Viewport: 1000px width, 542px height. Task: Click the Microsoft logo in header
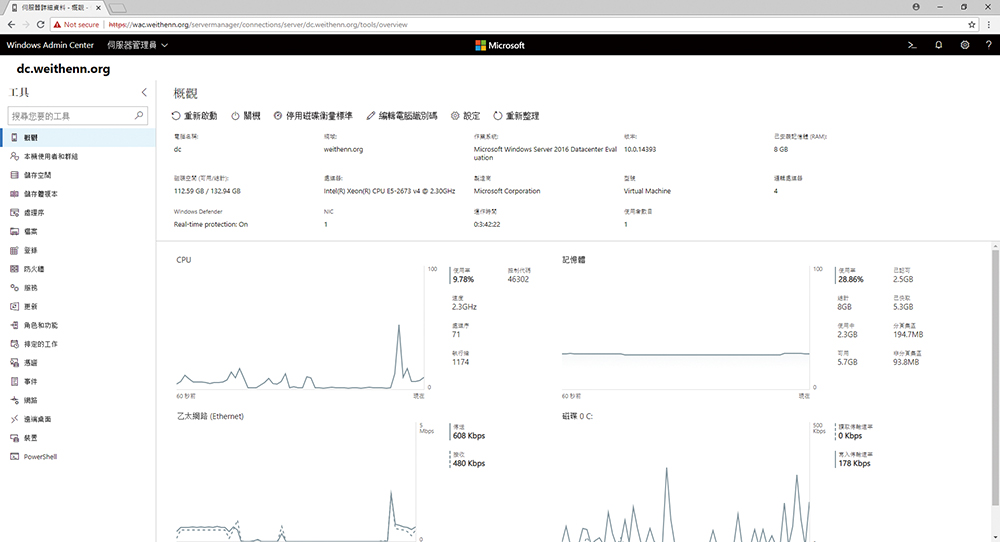[x=500, y=45]
